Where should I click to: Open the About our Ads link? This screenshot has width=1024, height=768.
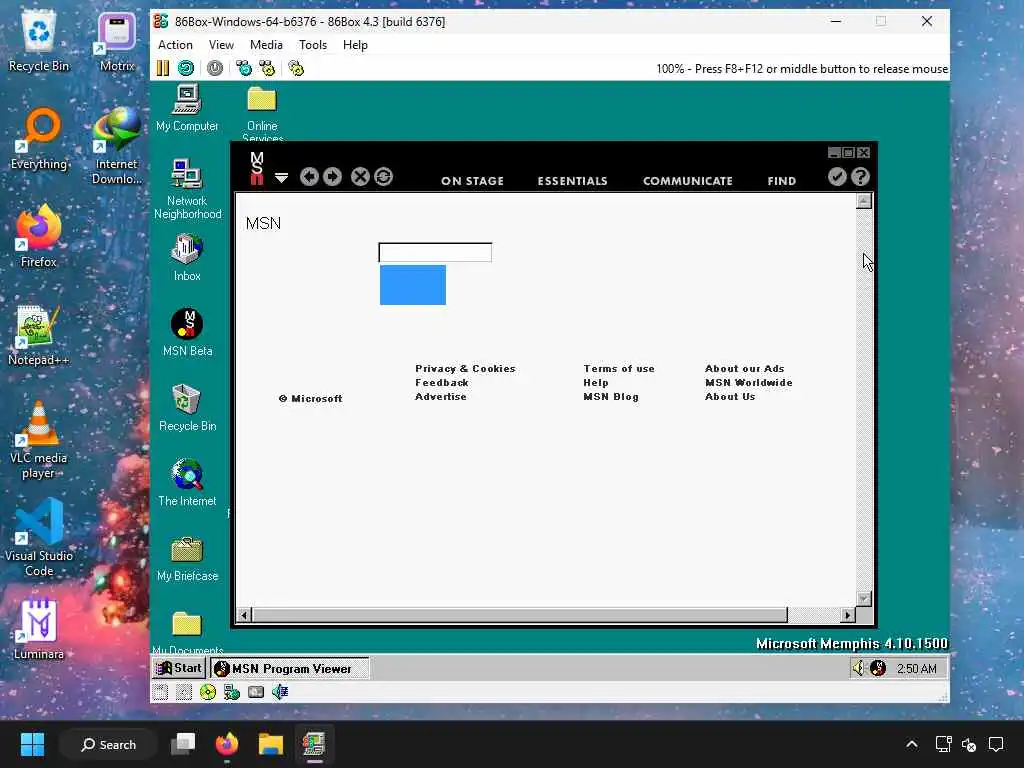[x=744, y=368]
